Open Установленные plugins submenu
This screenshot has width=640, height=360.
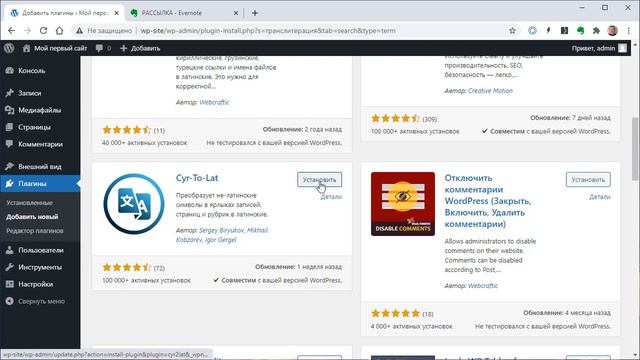29,203
